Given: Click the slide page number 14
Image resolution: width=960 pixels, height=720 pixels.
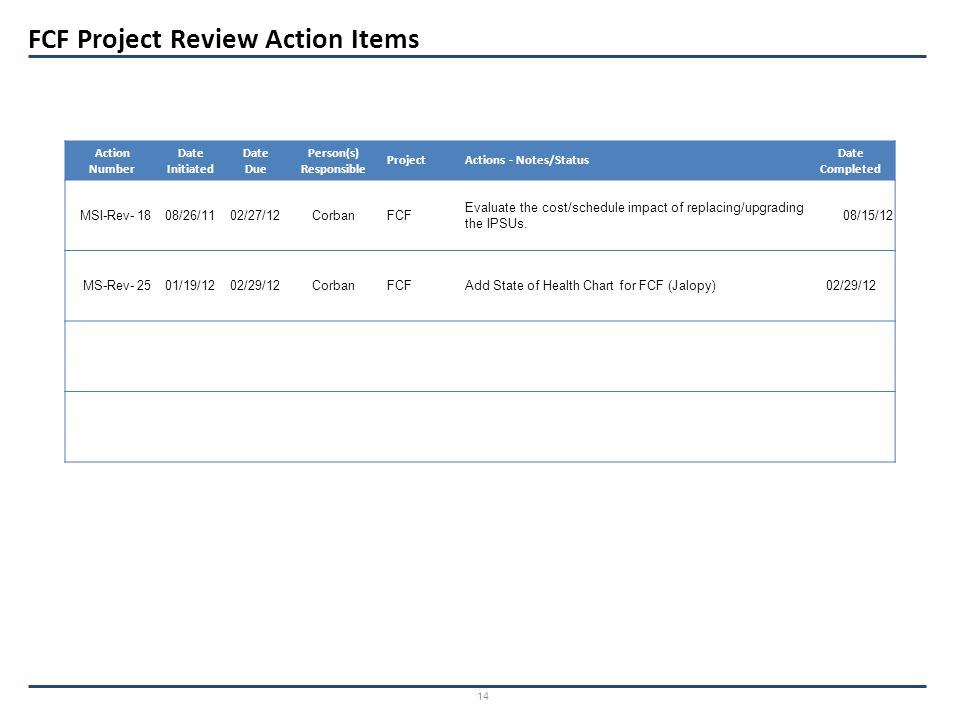Looking at the screenshot, I should 483,696.
